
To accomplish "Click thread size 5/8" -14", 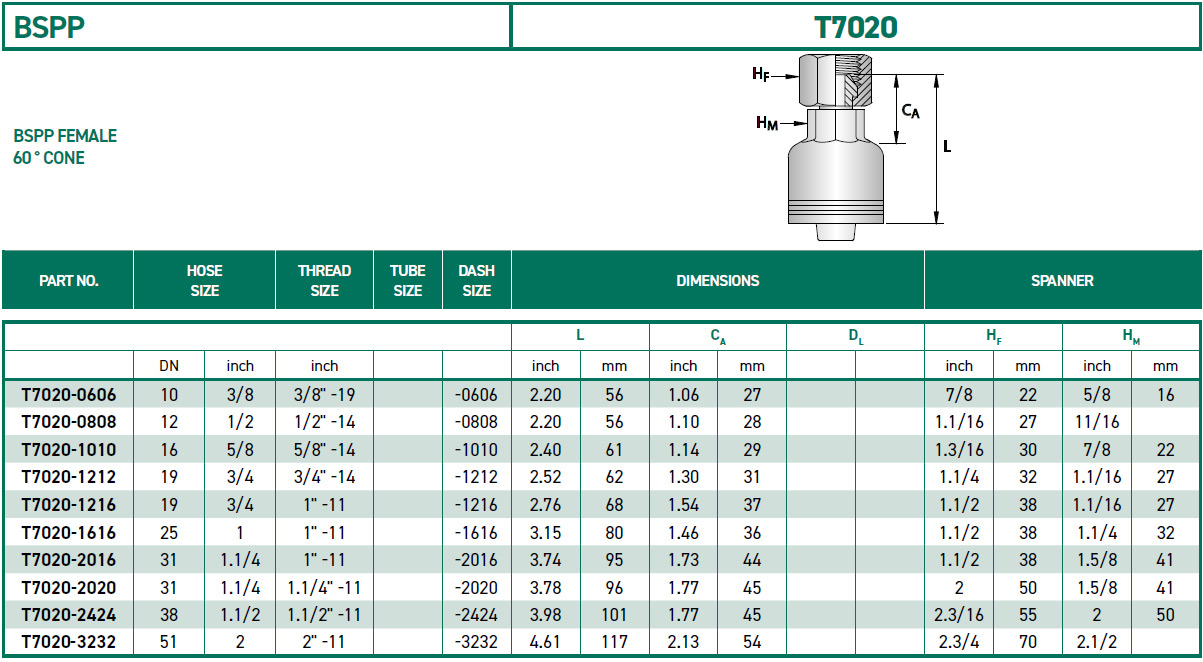I will 325,450.
